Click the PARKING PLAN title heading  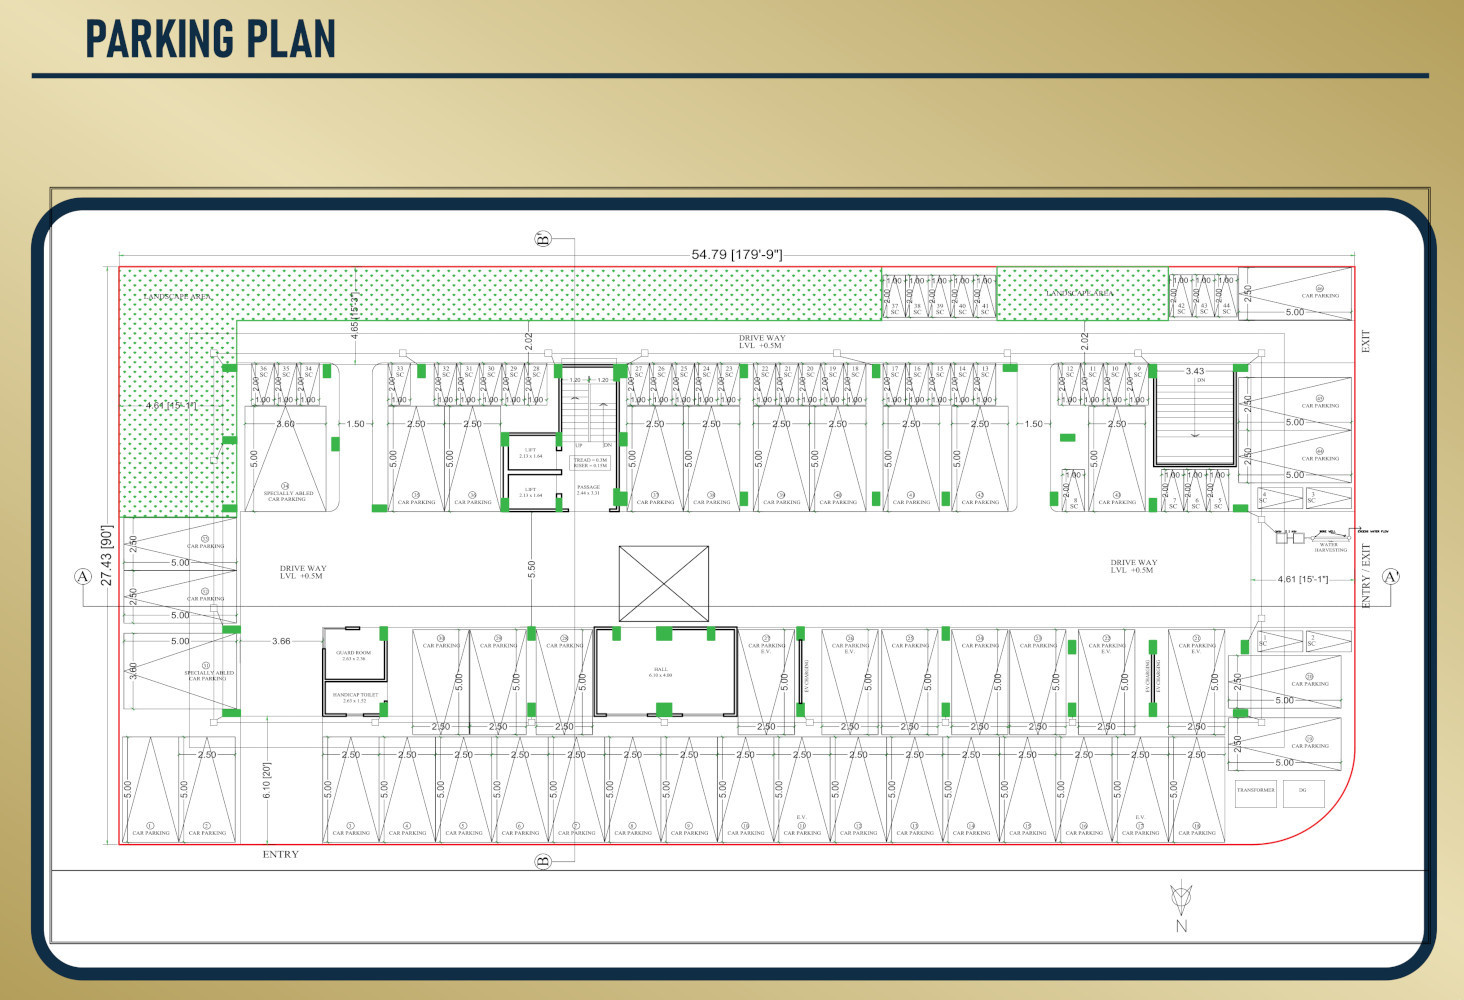point(210,39)
